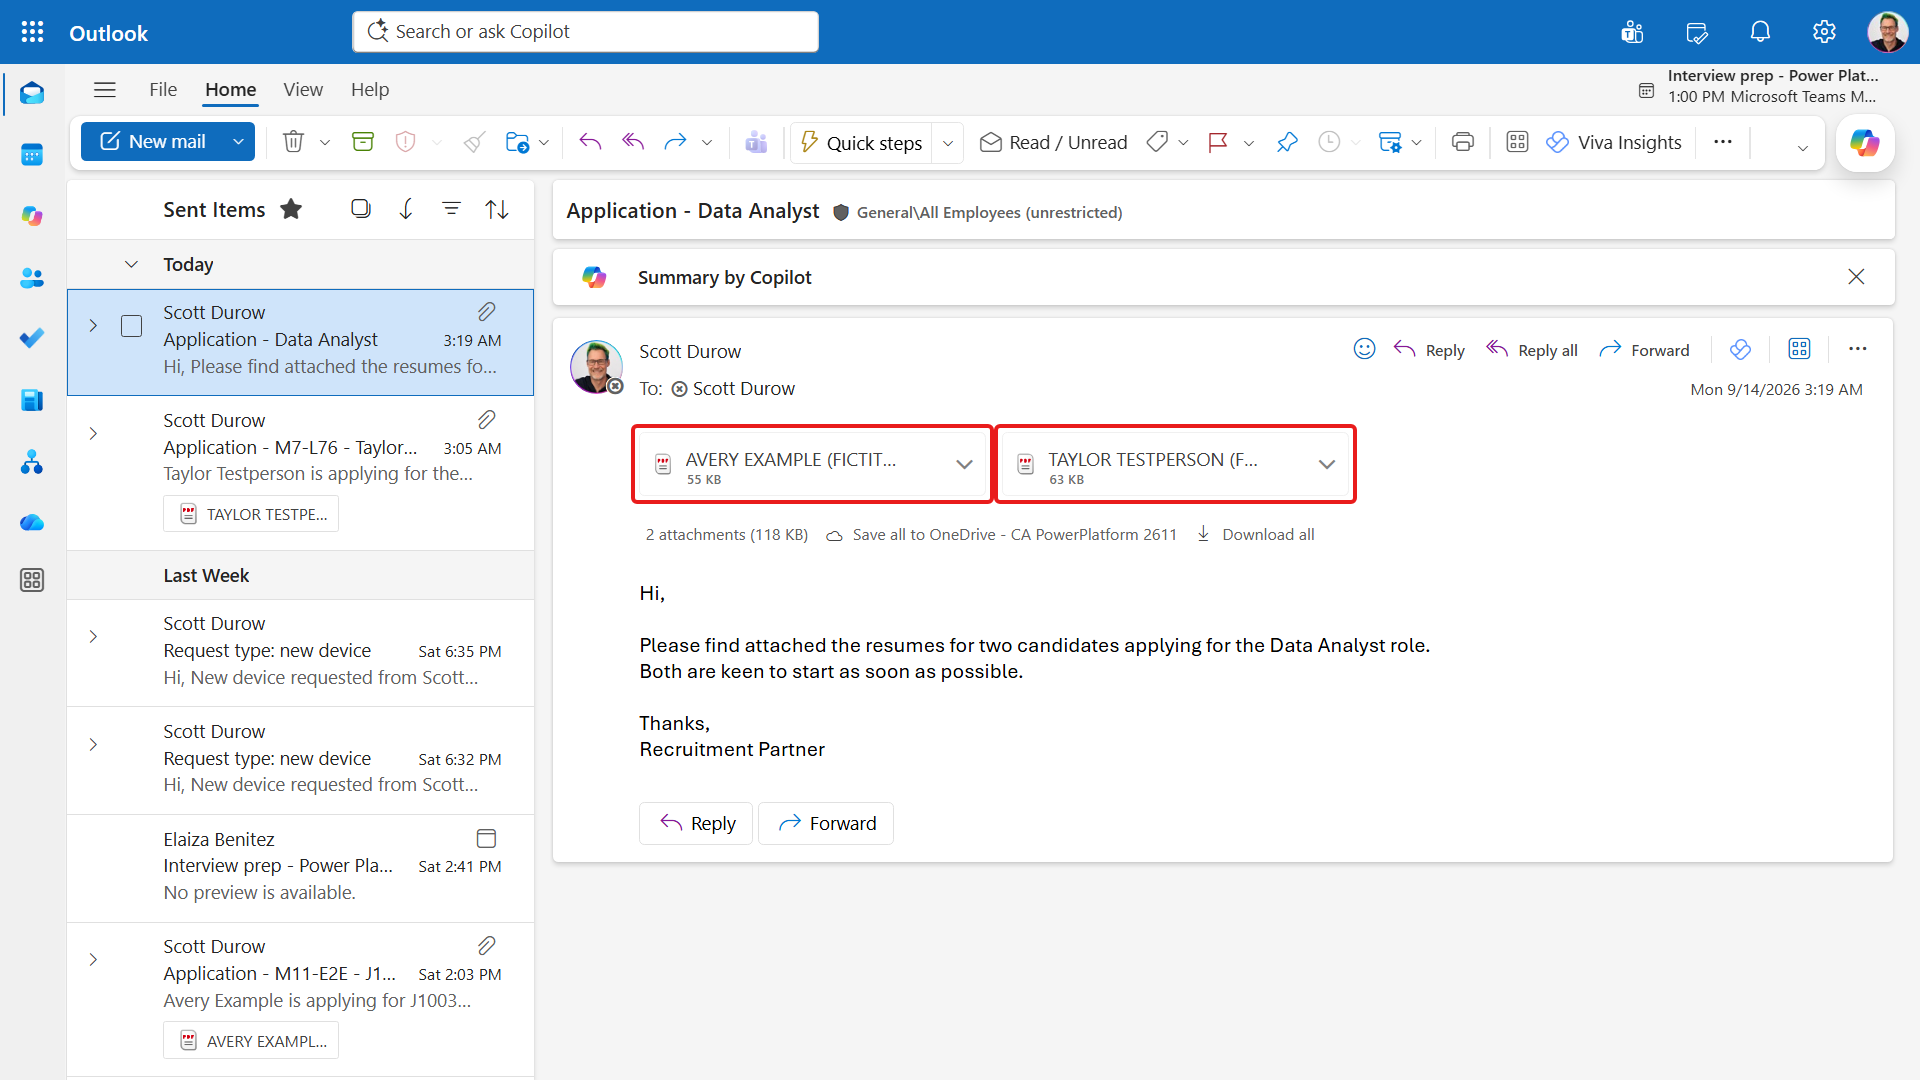Archive the selected message
This screenshot has height=1080, width=1920.
pyautogui.click(x=363, y=142)
